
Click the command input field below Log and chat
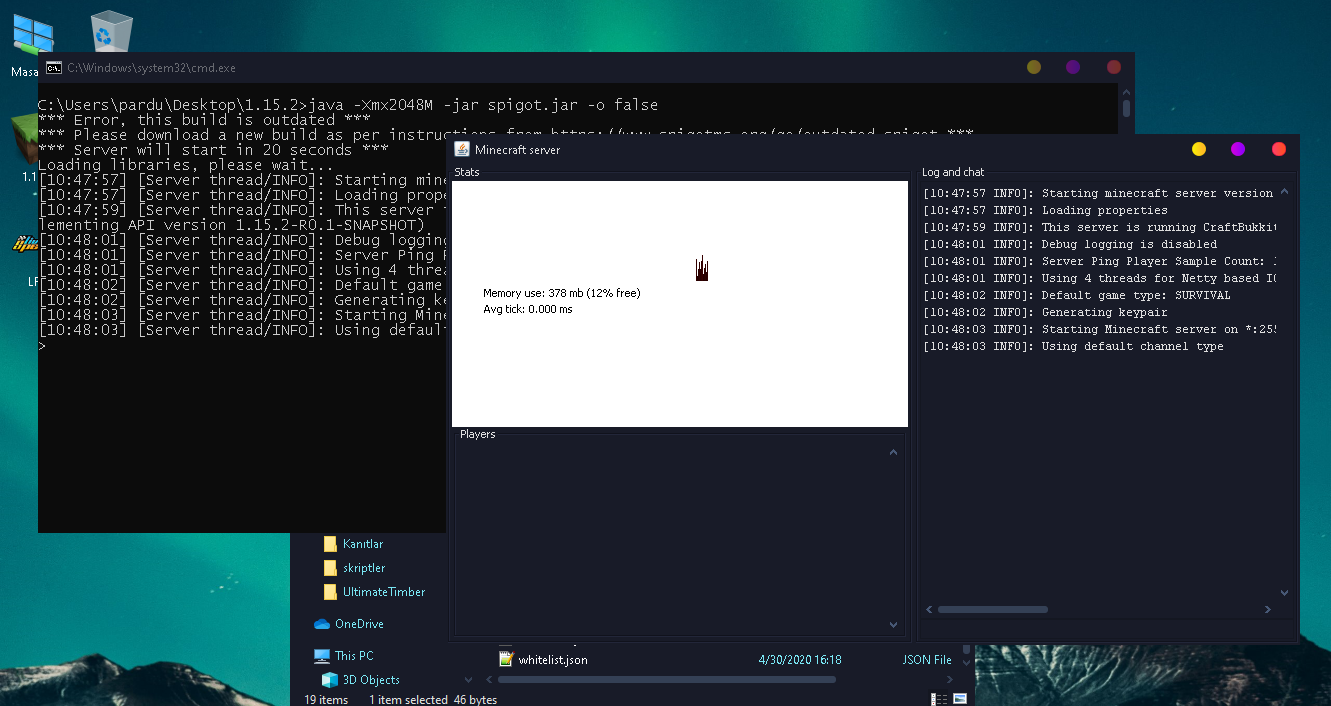coord(1107,629)
